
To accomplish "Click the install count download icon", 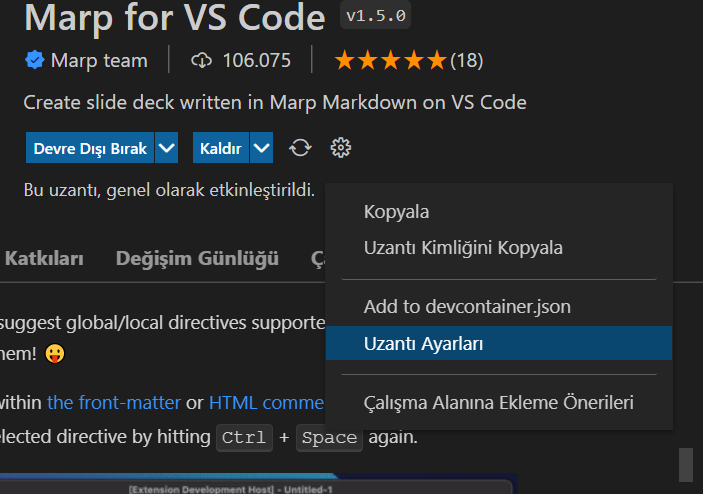I will pyautogui.click(x=202, y=61).
